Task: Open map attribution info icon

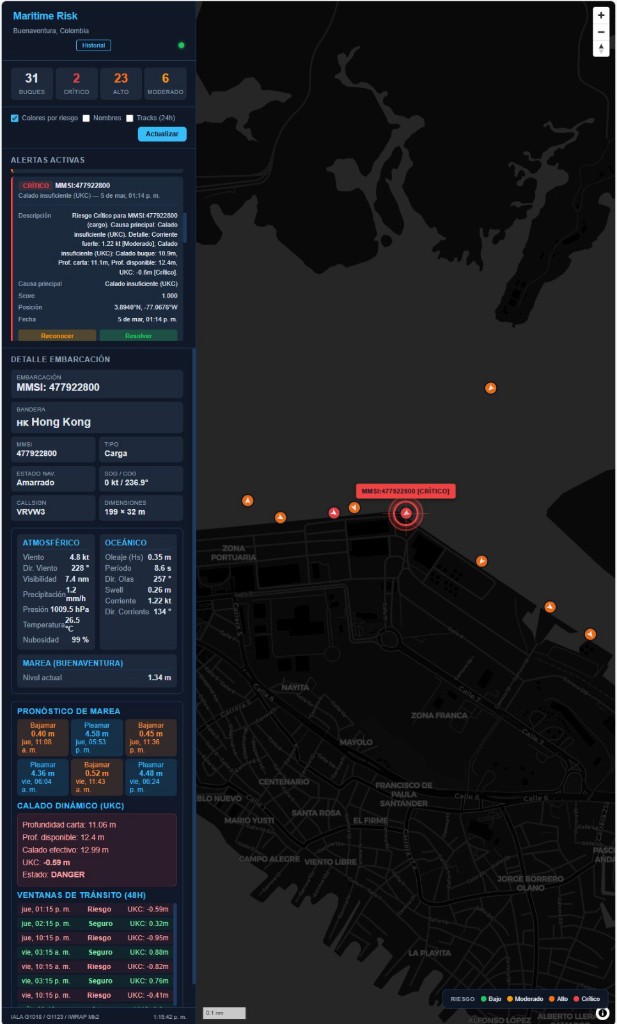Action: coord(602,1012)
